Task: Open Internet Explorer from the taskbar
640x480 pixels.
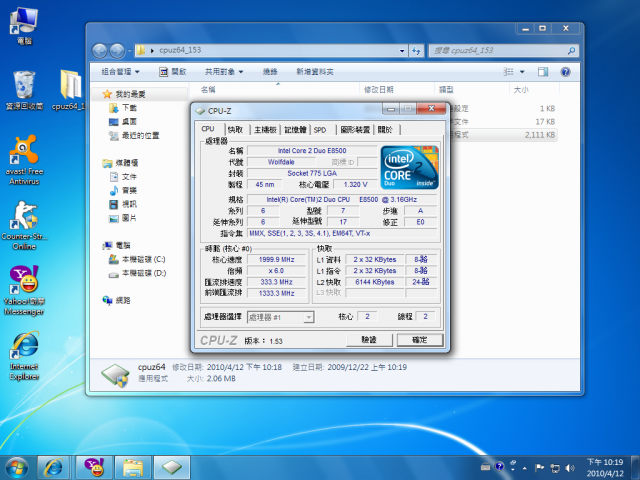Action: tap(53, 468)
